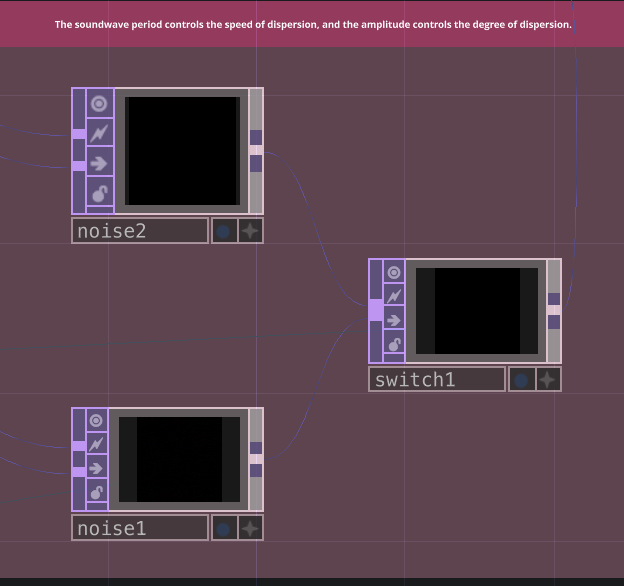Toggle the star render flag on noise1
The image size is (624, 586).
250,528
